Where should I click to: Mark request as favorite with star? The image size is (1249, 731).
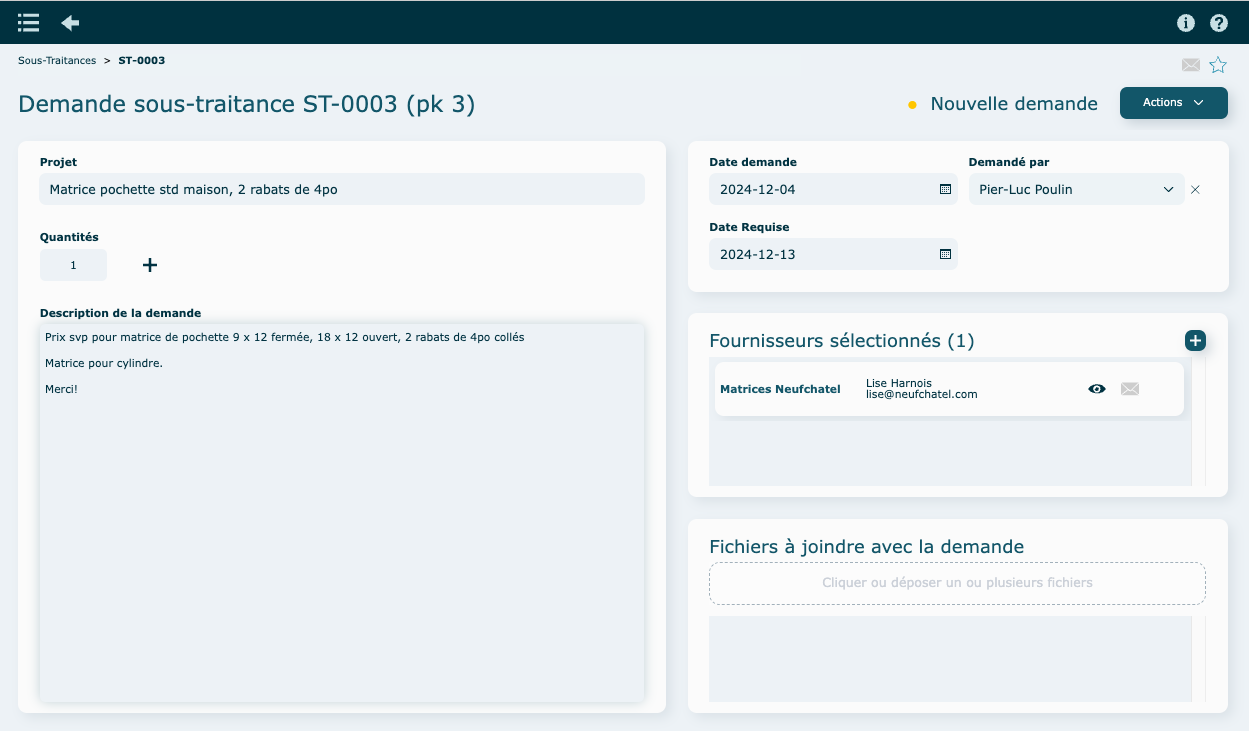coord(1218,65)
